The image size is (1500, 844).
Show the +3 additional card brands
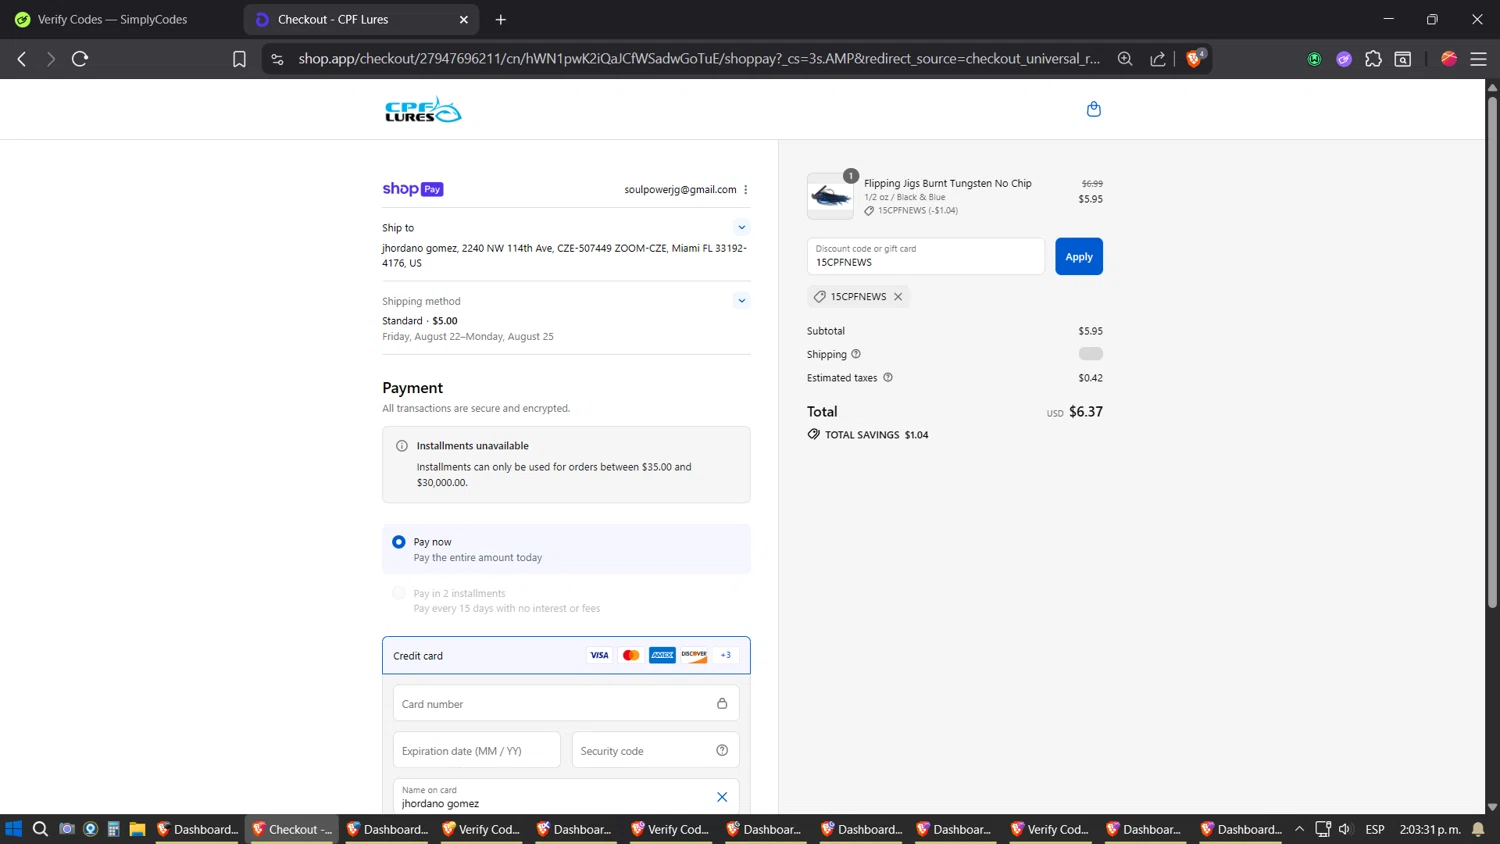726,655
